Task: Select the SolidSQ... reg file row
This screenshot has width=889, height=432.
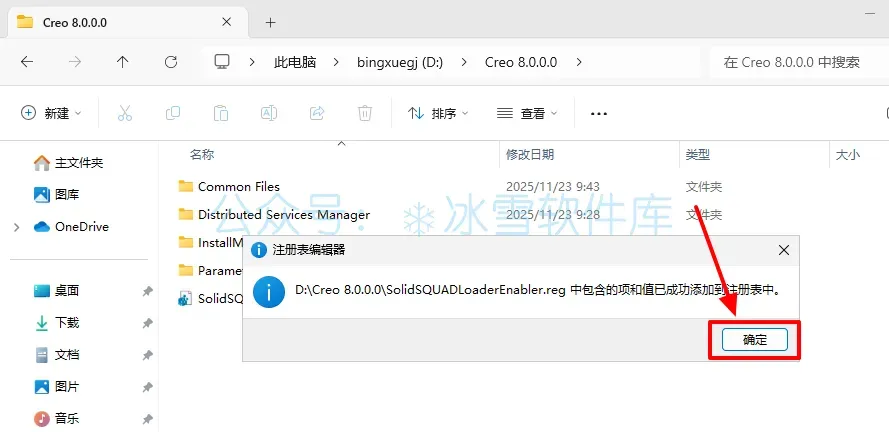Action: (210, 299)
